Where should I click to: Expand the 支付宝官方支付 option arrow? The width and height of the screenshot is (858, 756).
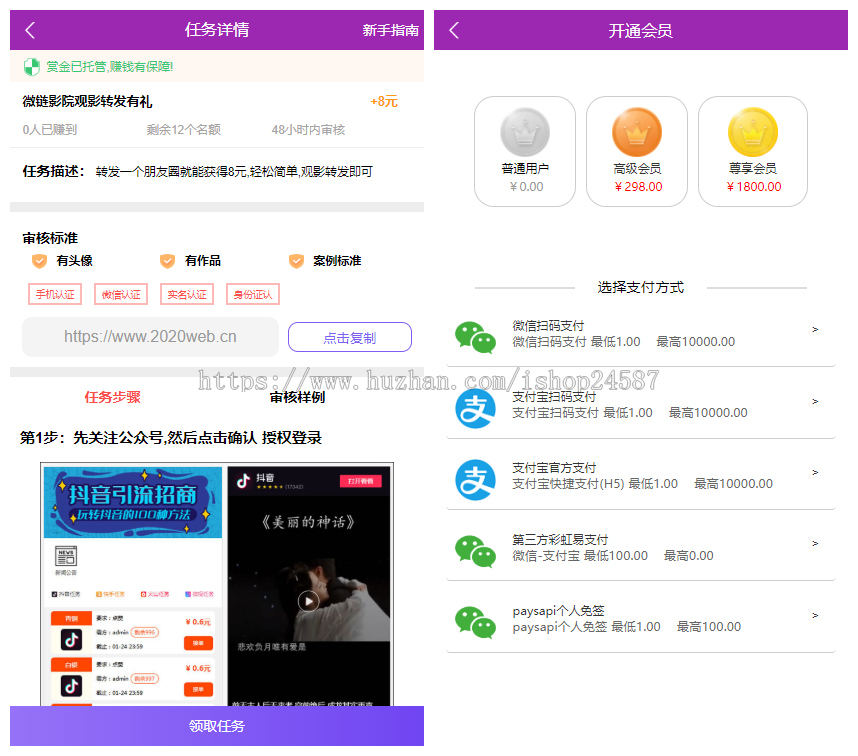coord(815,472)
